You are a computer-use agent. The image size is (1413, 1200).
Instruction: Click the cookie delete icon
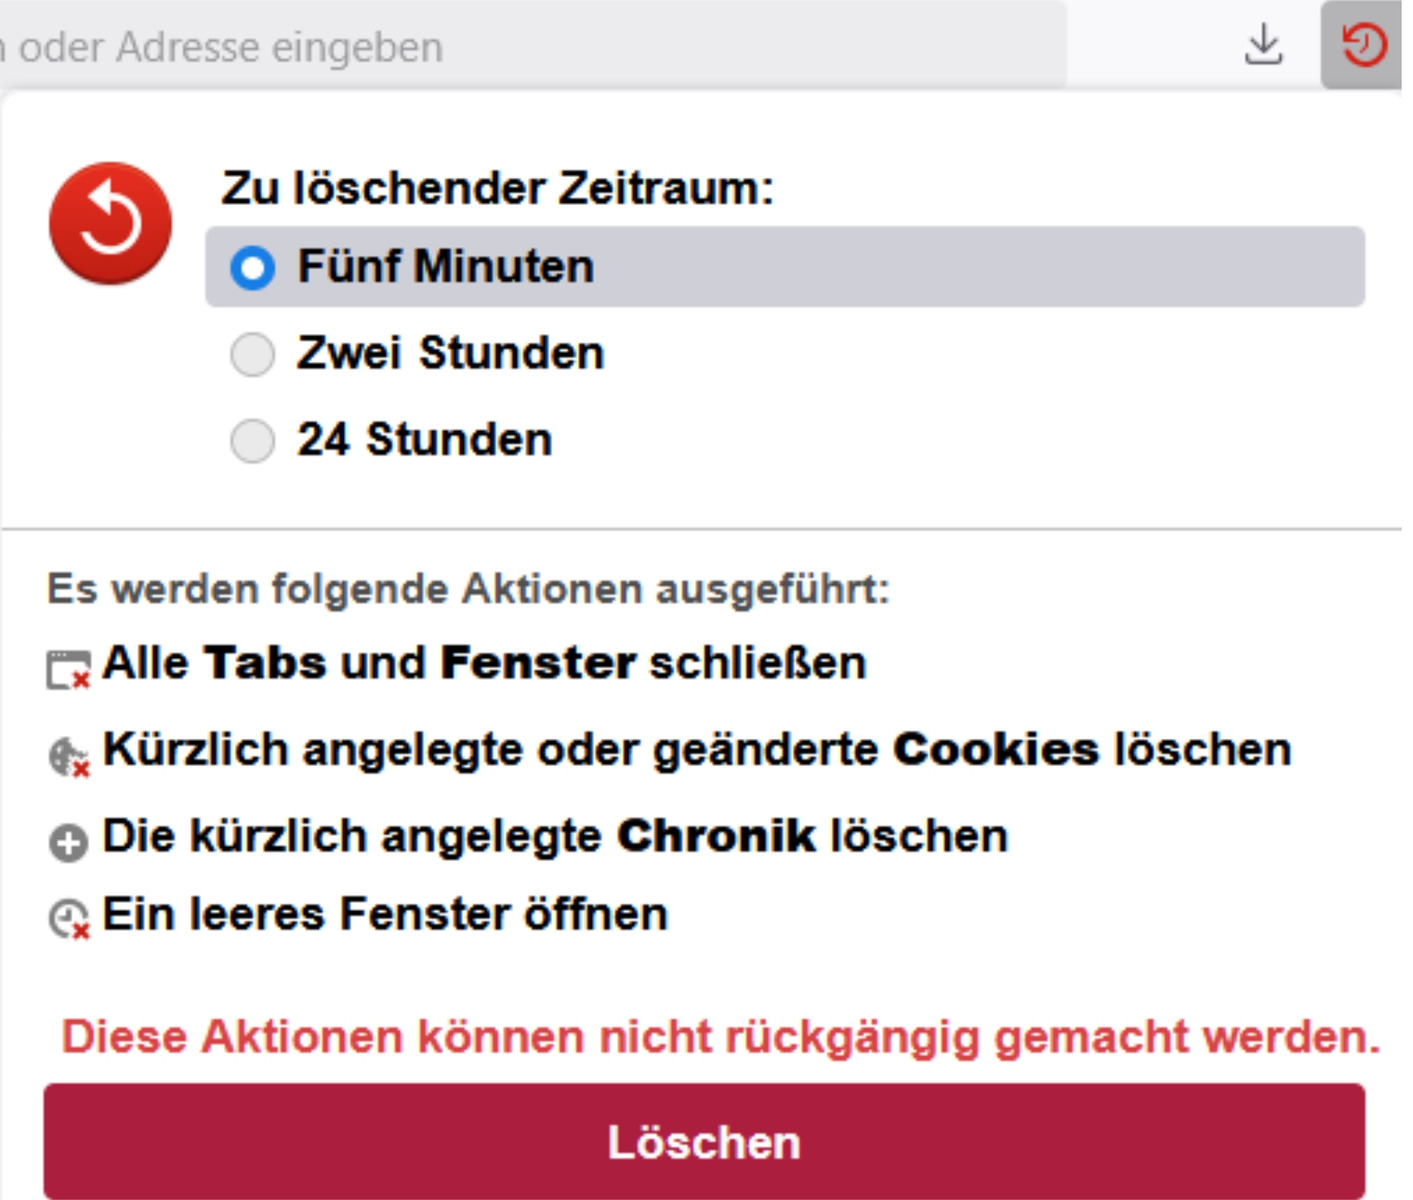point(68,756)
